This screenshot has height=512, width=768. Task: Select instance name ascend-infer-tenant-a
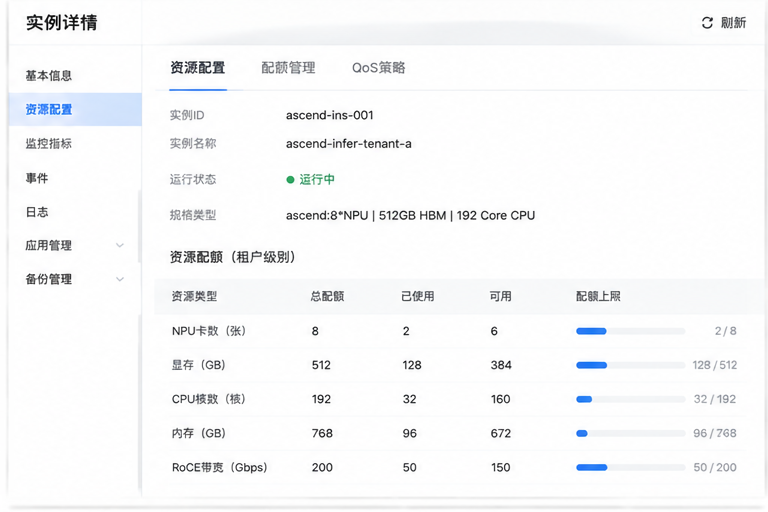(349, 144)
